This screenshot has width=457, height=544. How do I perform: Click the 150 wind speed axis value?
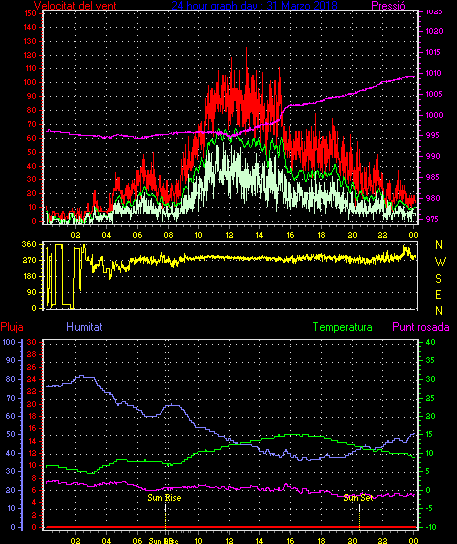[31, 13]
